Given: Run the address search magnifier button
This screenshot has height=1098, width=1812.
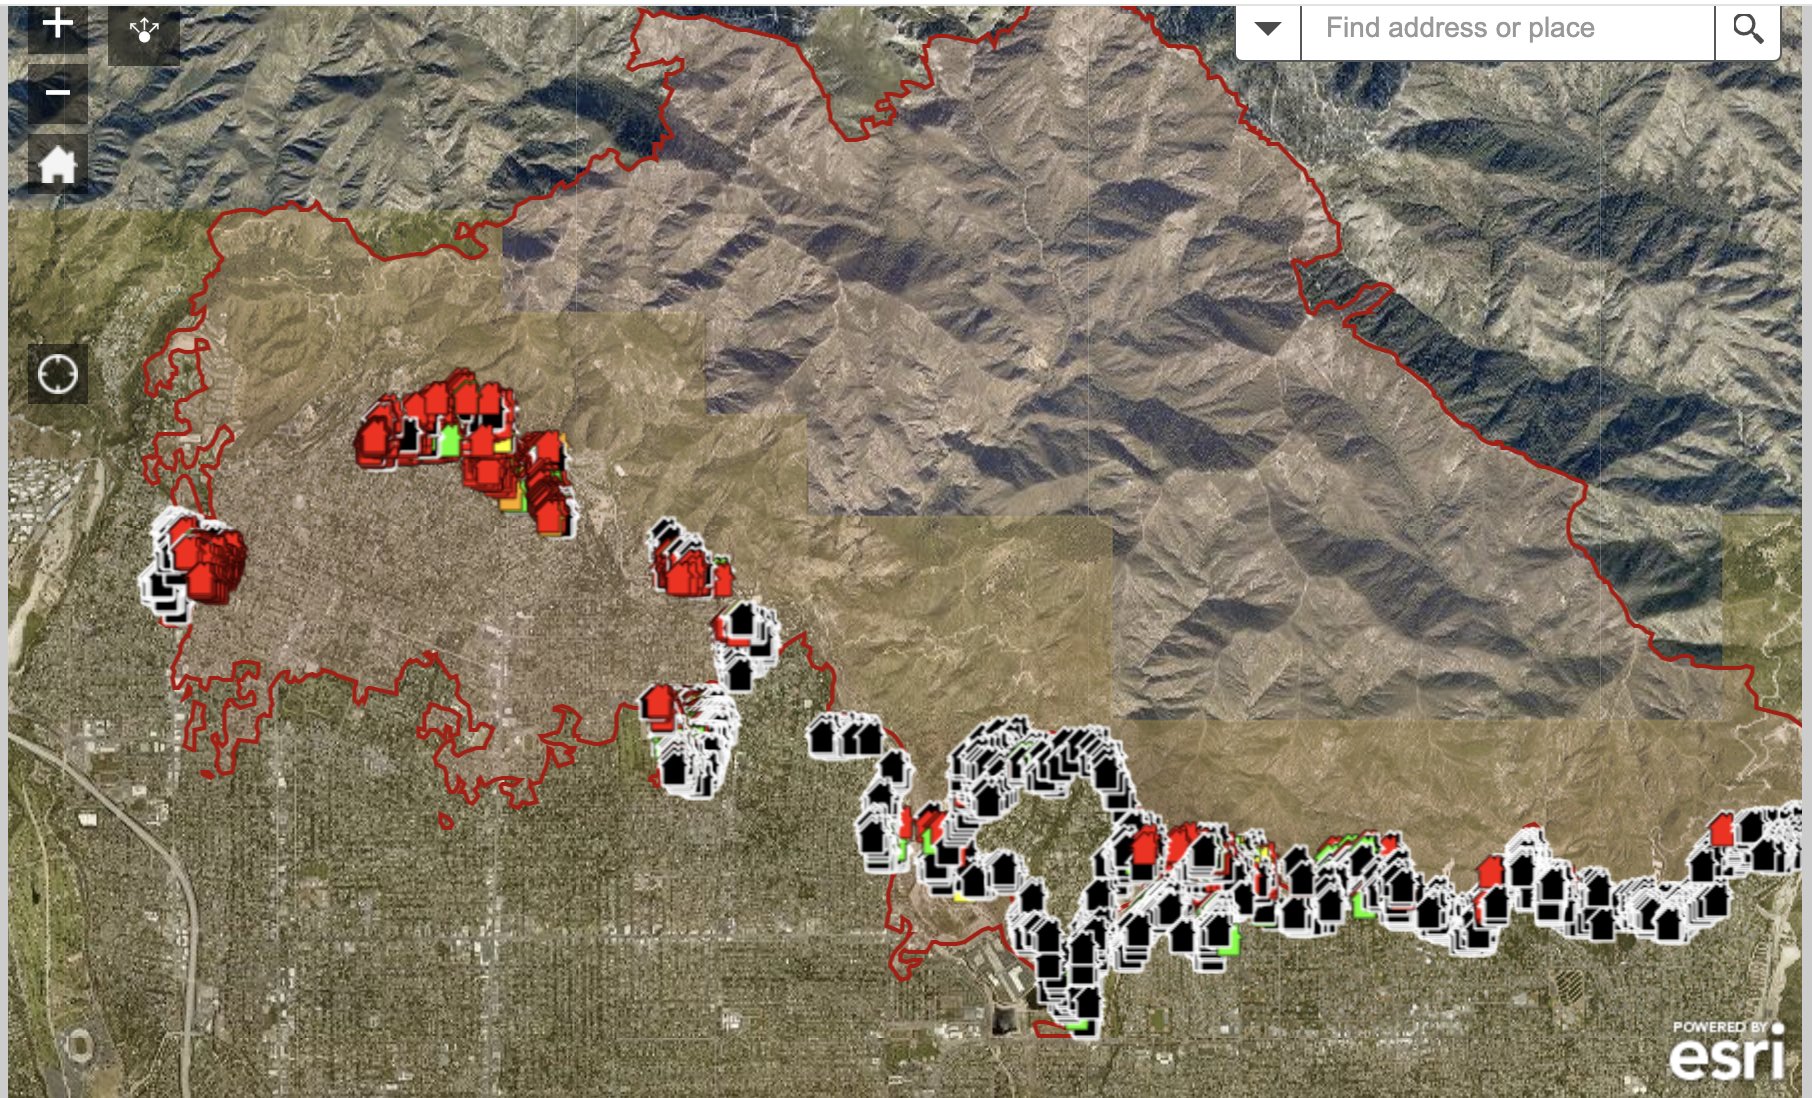Looking at the screenshot, I should pyautogui.click(x=1748, y=30).
